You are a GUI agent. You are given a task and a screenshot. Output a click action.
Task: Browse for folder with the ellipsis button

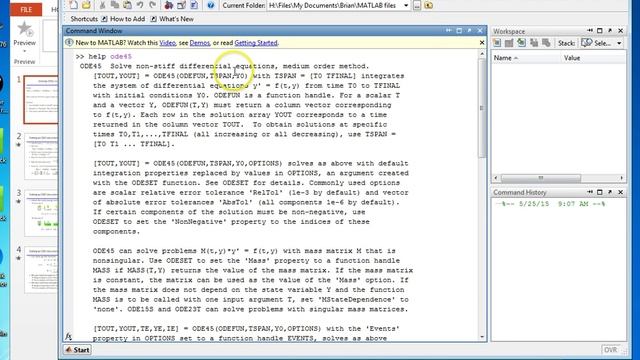pos(417,5)
